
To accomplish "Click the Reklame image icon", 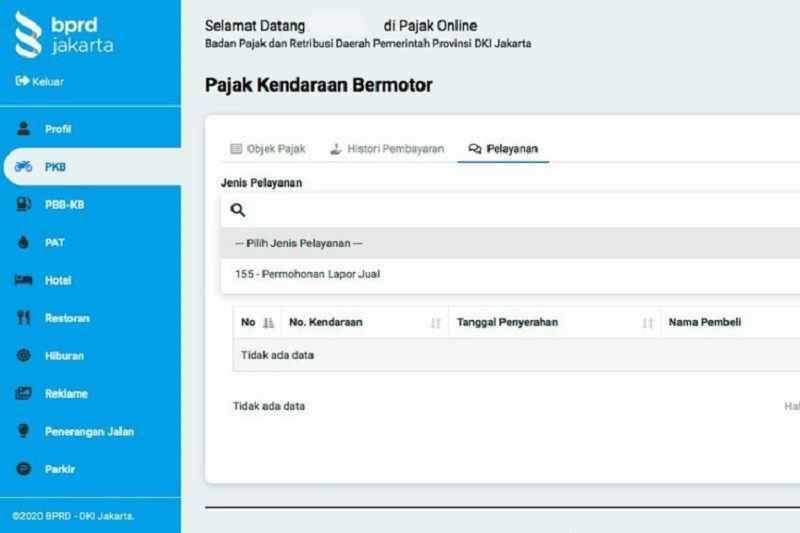I will pos(23,393).
